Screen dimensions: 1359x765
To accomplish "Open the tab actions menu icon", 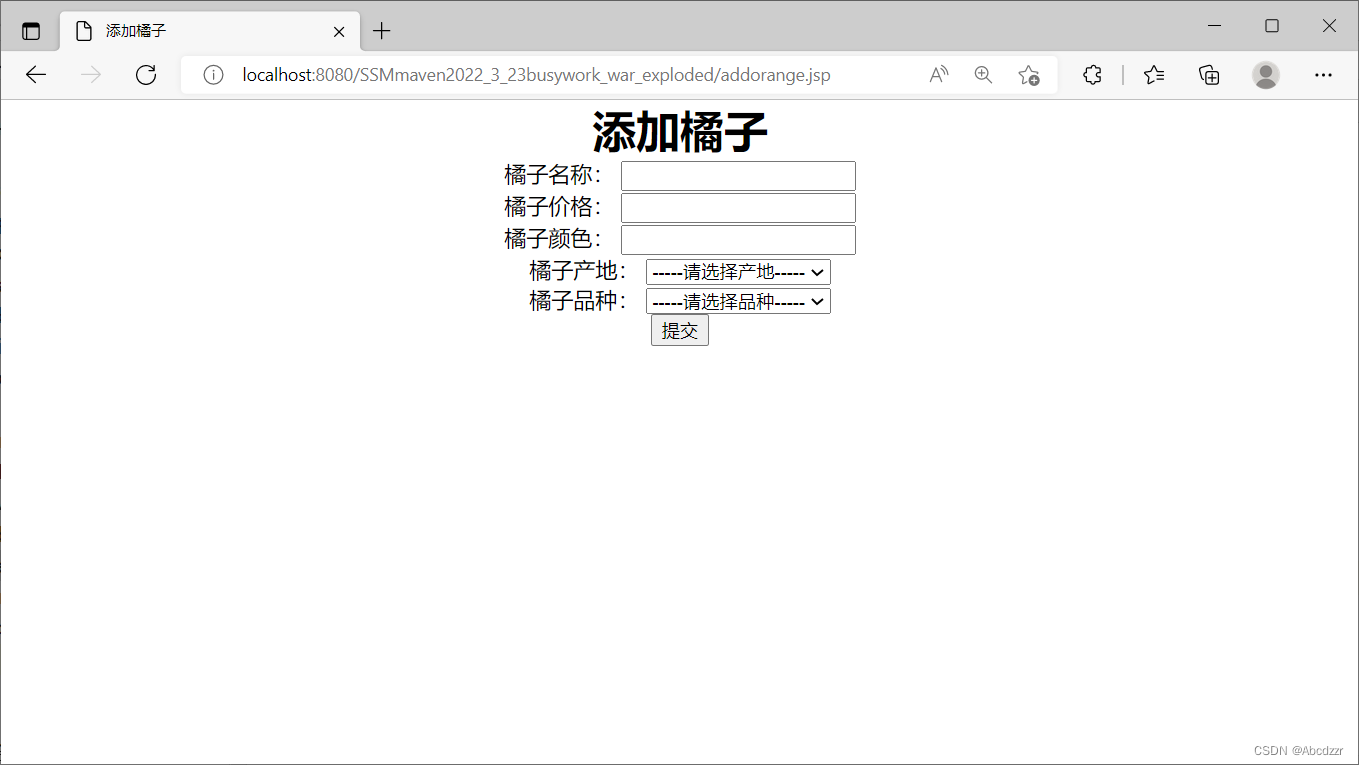I will click(31, 31).
